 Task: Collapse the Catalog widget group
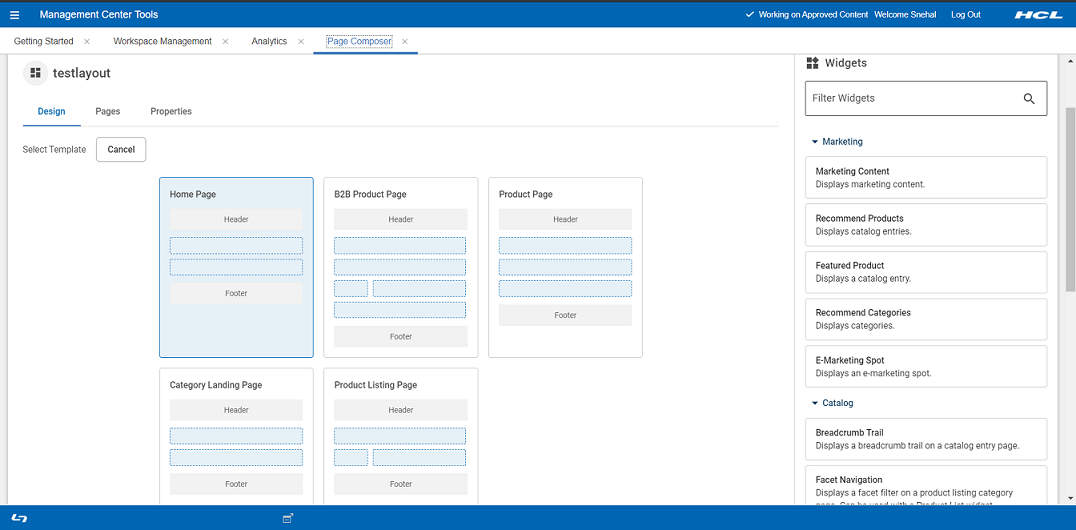(815, 403)
